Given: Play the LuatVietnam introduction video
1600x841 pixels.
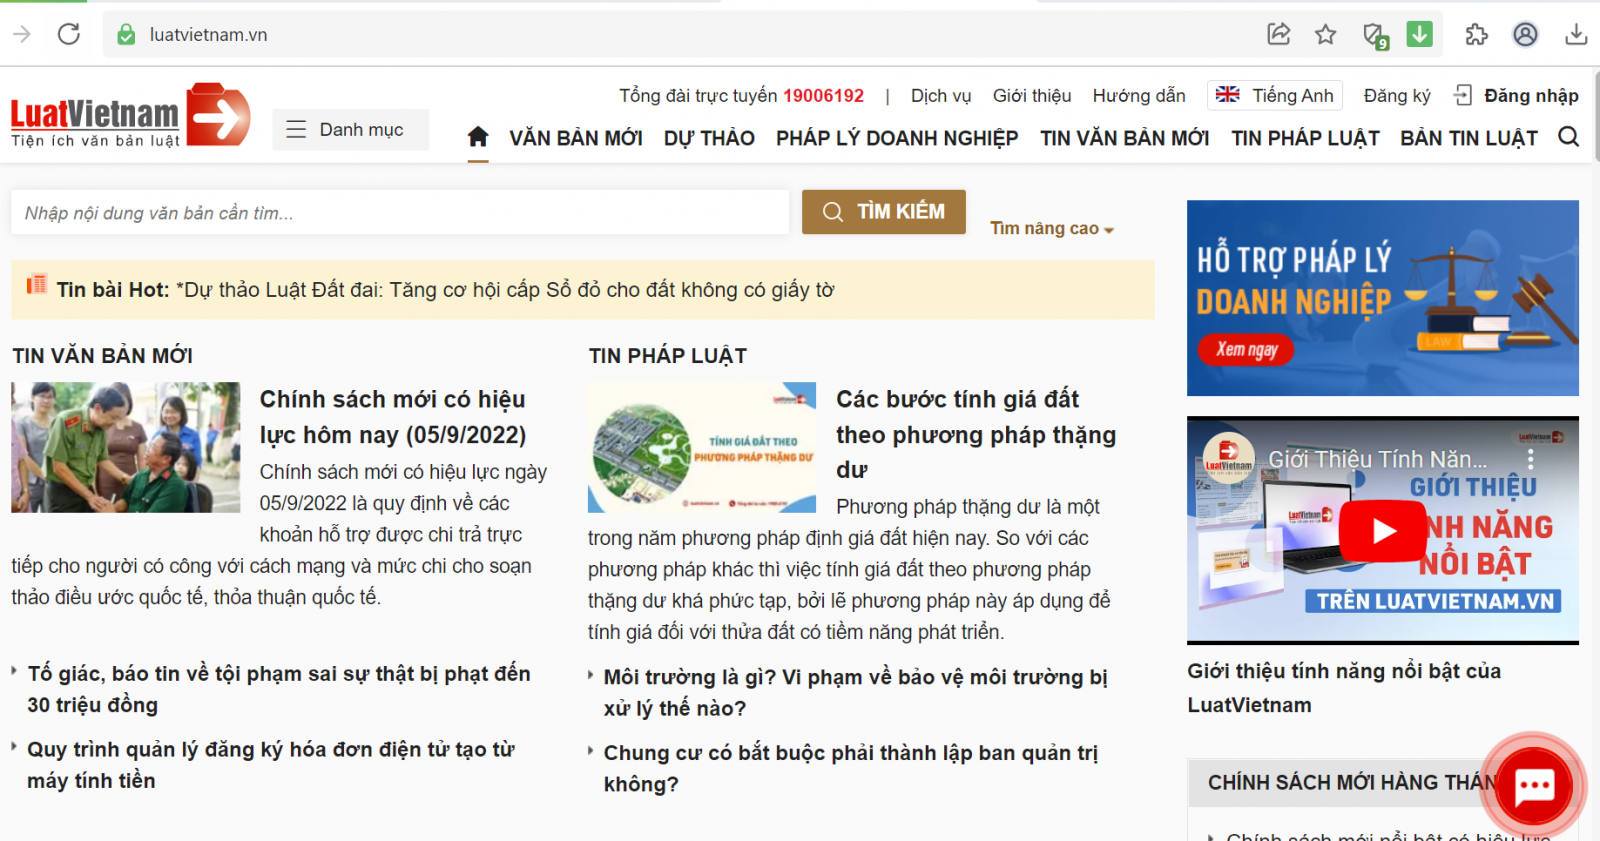Looking at the screenshot, I should click(x=1383, y=530).
